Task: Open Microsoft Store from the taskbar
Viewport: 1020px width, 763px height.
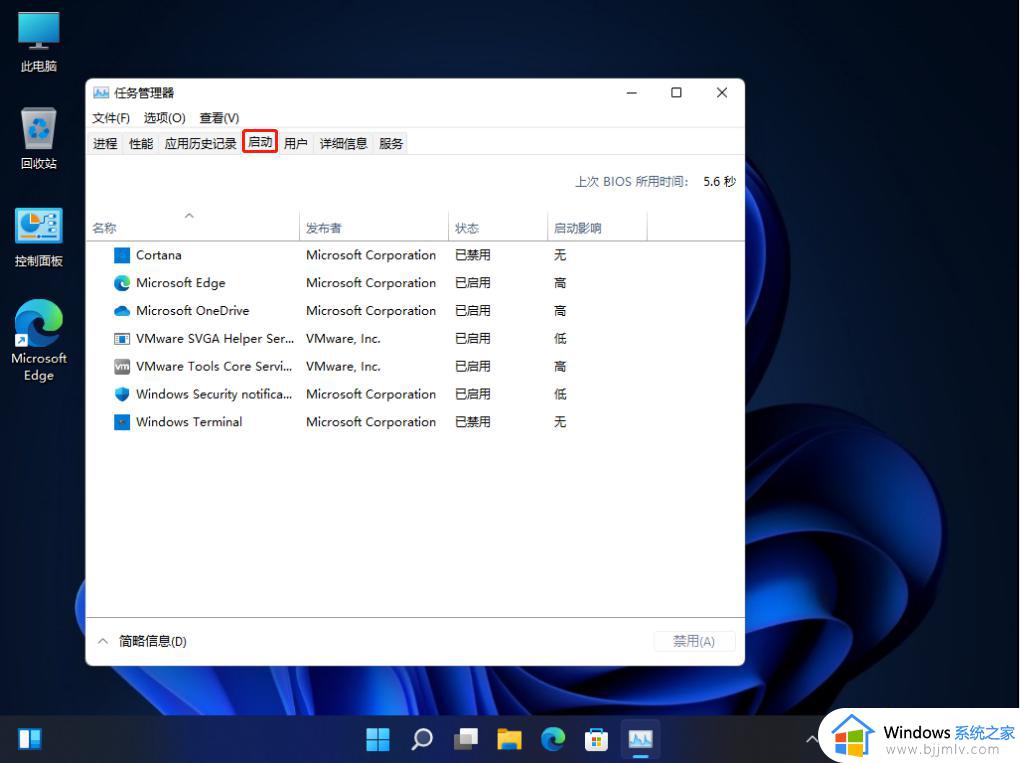Action: (x=597, y=739)
